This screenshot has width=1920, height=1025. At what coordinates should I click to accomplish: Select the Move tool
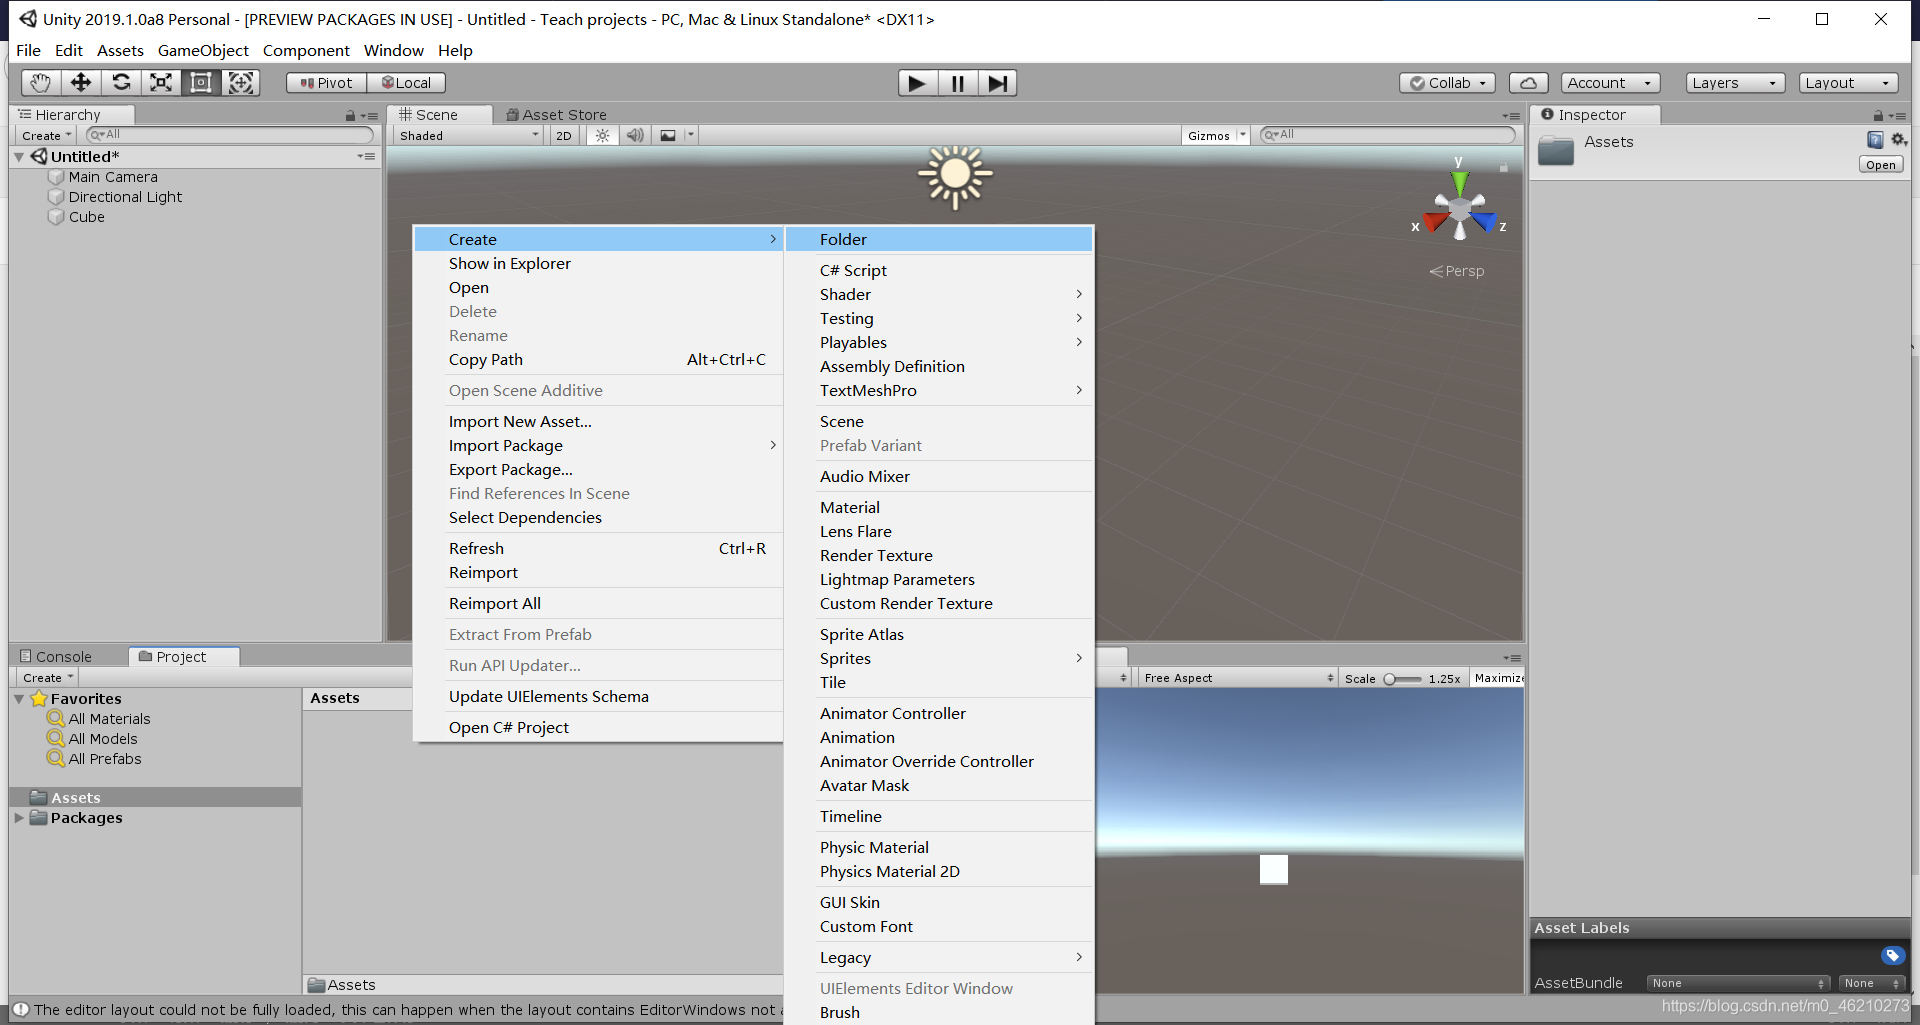click(x=81, y=83)
